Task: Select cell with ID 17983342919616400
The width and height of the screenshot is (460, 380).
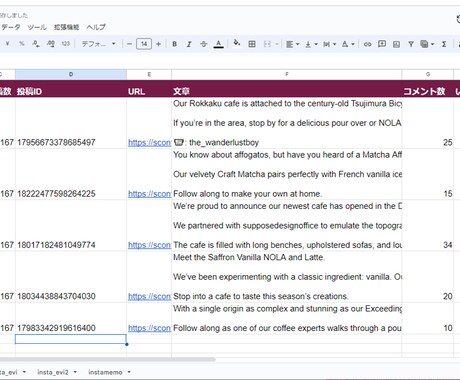Action: [71, 319]
